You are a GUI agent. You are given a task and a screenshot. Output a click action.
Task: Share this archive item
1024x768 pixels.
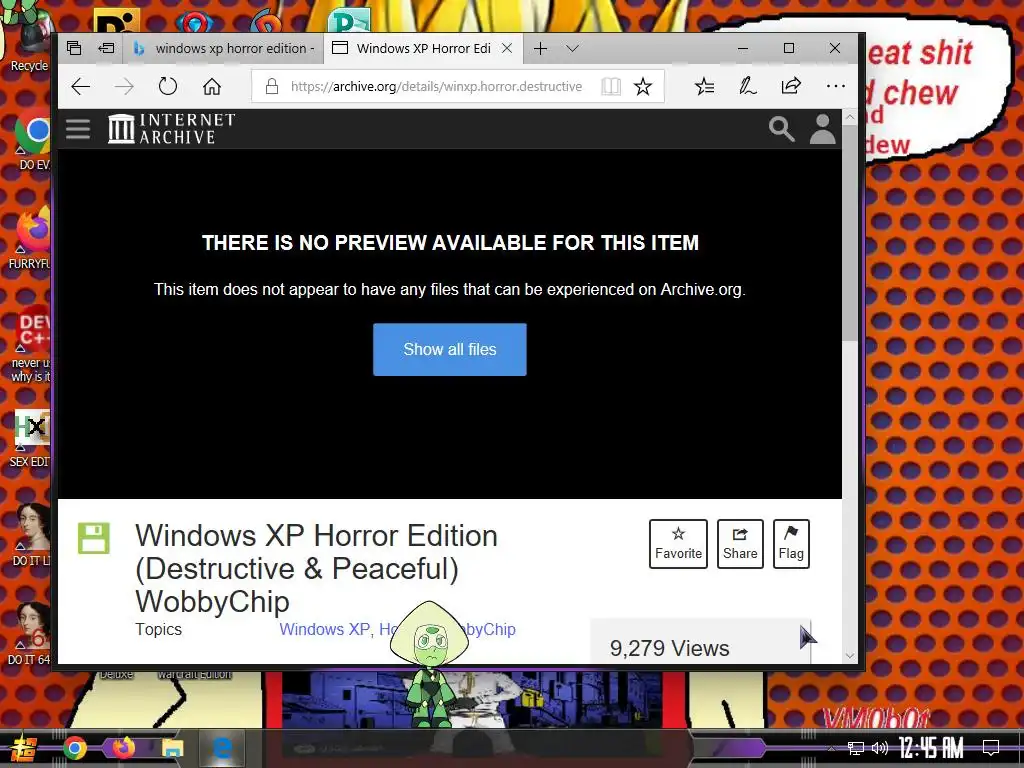[x=740, y=543]
